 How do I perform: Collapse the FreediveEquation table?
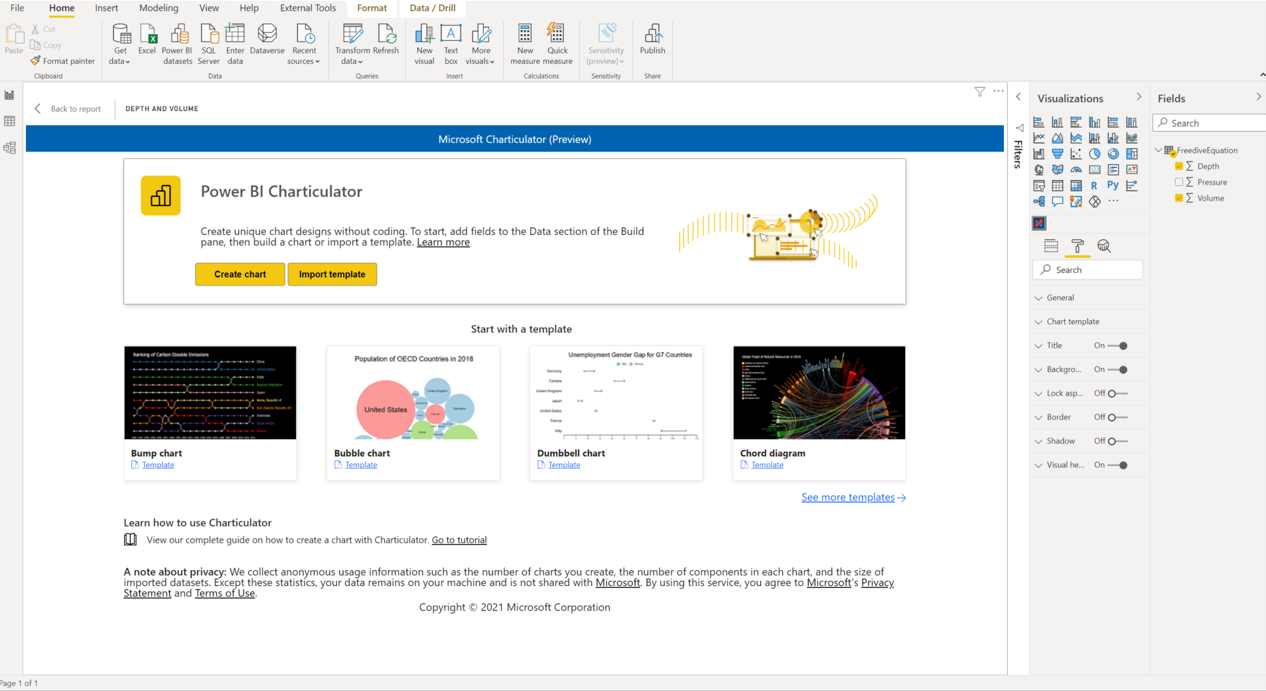[1158, 150]
